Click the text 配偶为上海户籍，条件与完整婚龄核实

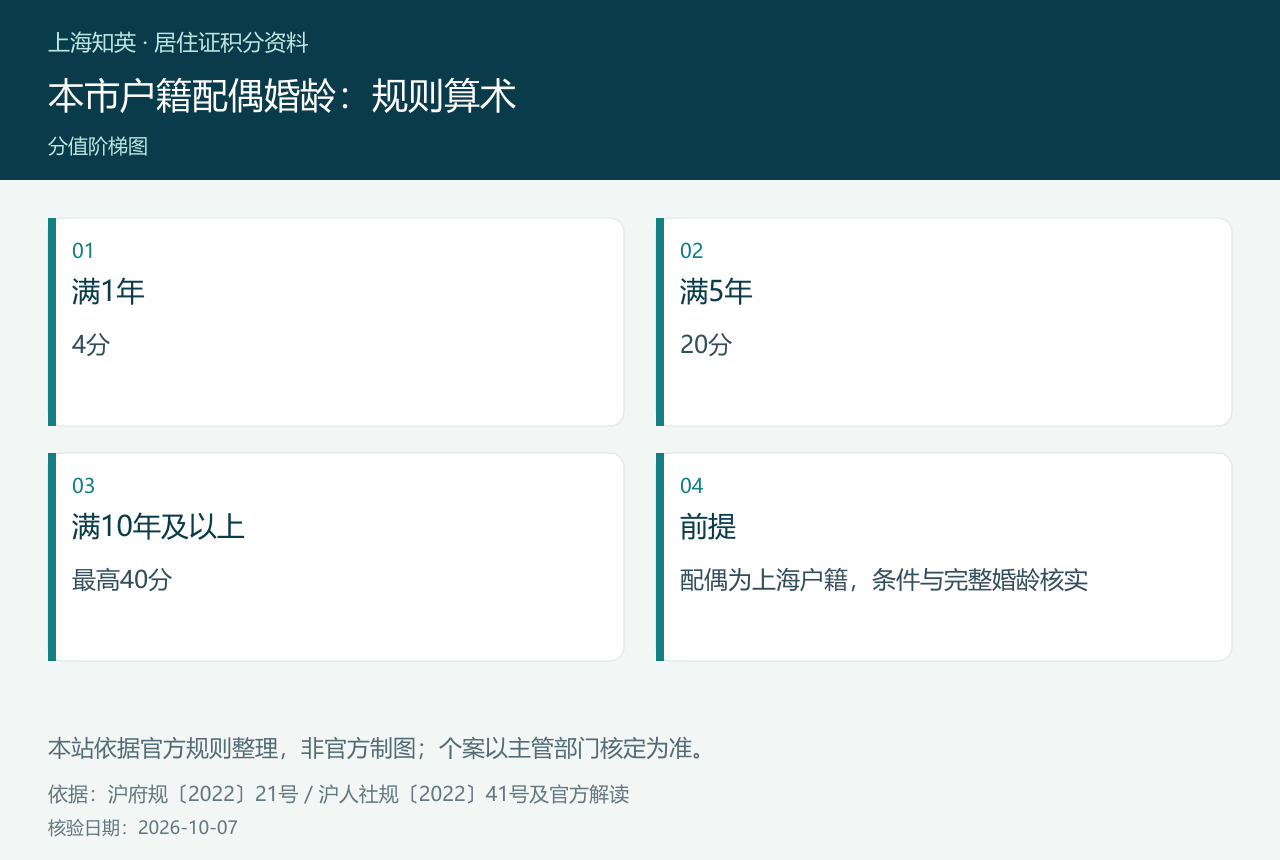coord(884,580)
